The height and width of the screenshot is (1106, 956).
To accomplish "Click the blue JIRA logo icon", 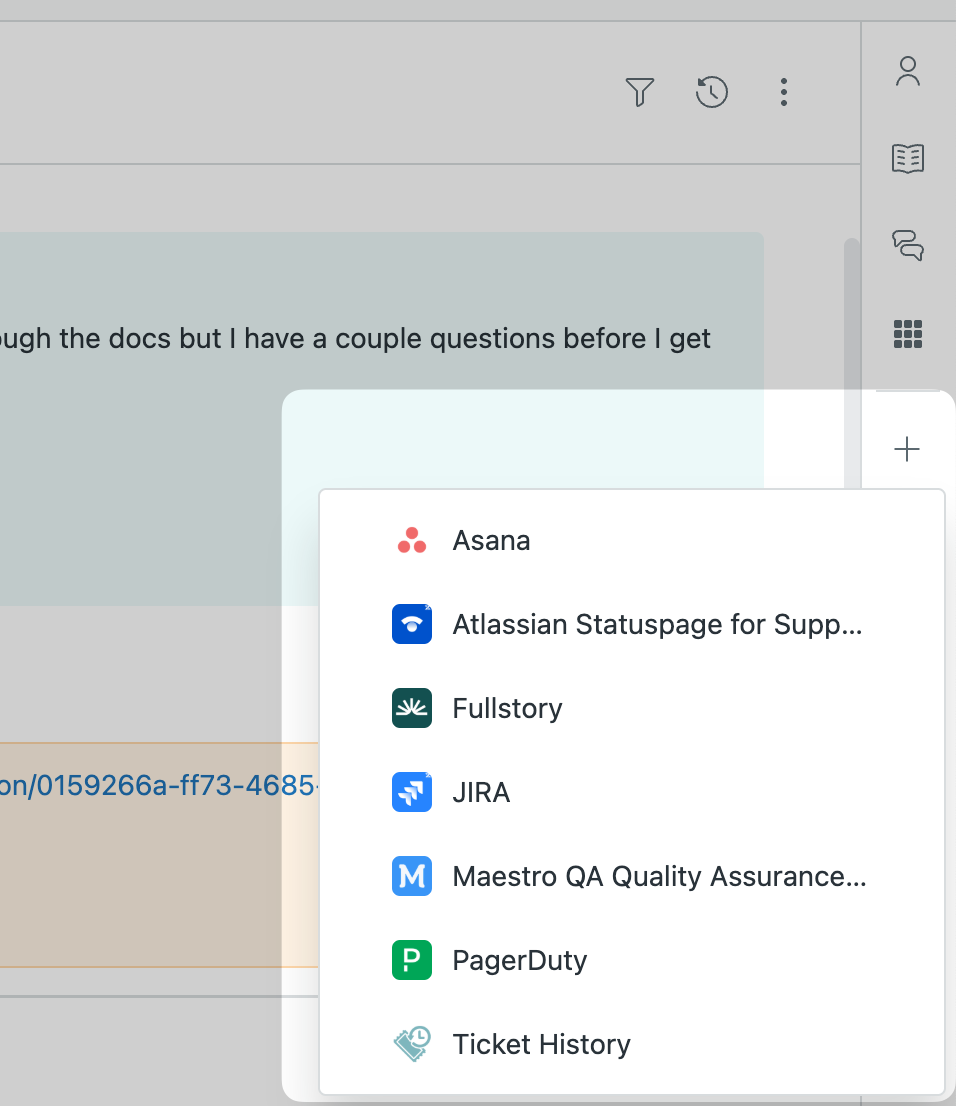I will (412, 793).
